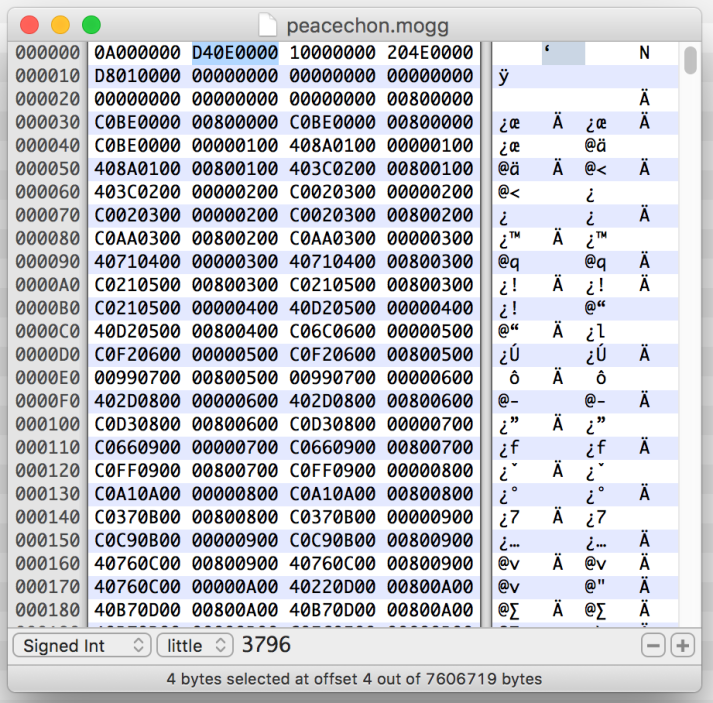Click the ÿ character in text column
Screen dimensions: 713x703
pos(505,77)
